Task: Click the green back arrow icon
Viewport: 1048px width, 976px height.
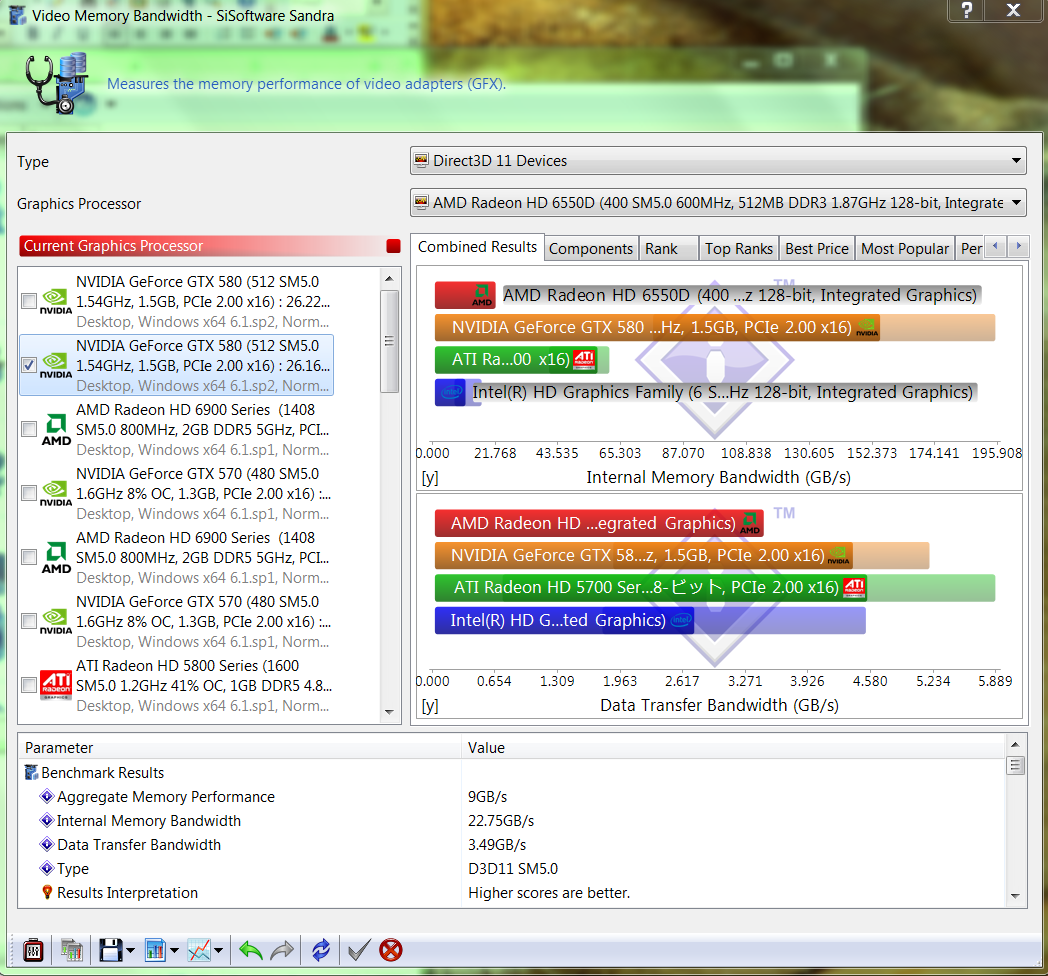Action: 251,950
